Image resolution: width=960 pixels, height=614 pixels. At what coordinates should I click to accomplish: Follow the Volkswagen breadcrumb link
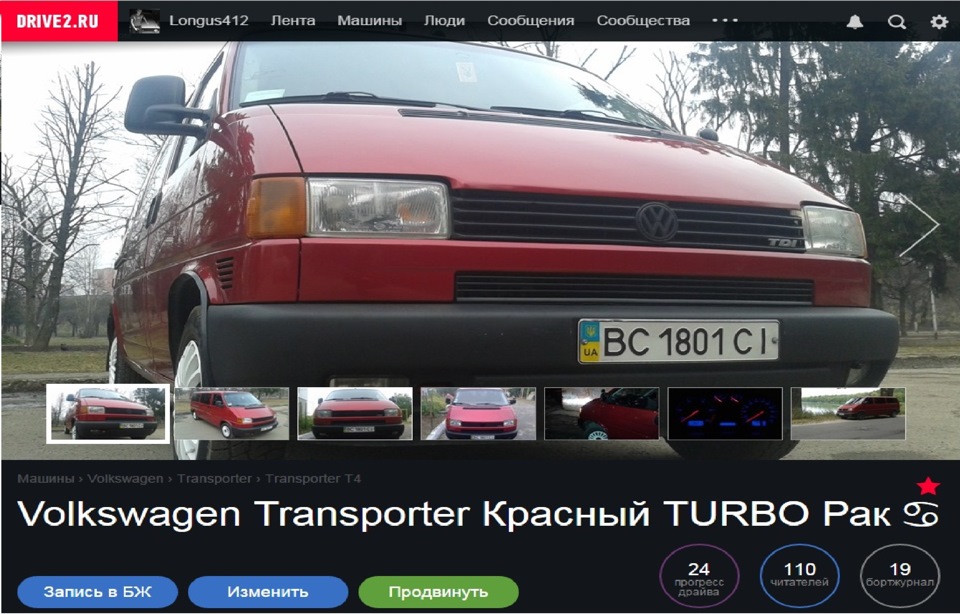(x=125, y=479)
